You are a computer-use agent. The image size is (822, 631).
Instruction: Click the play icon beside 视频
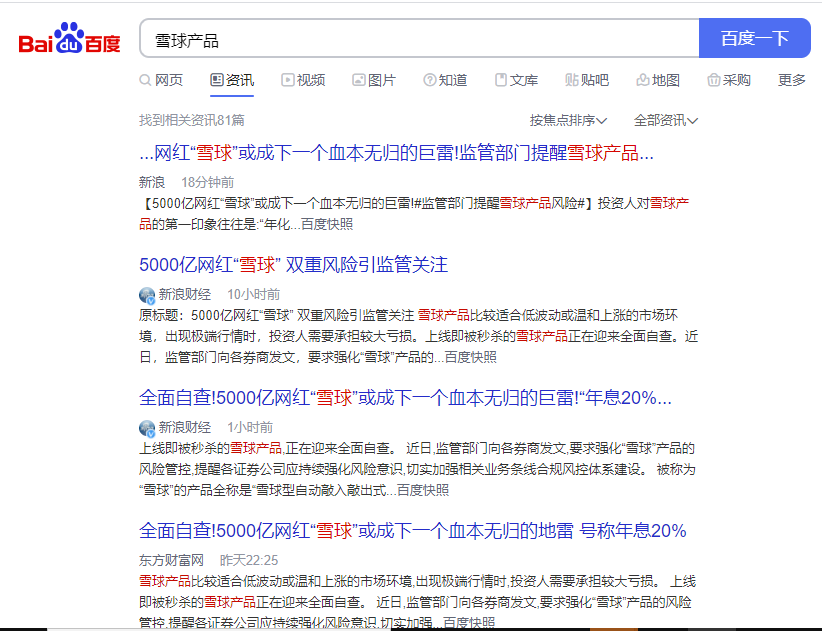[x=287, y=80]
